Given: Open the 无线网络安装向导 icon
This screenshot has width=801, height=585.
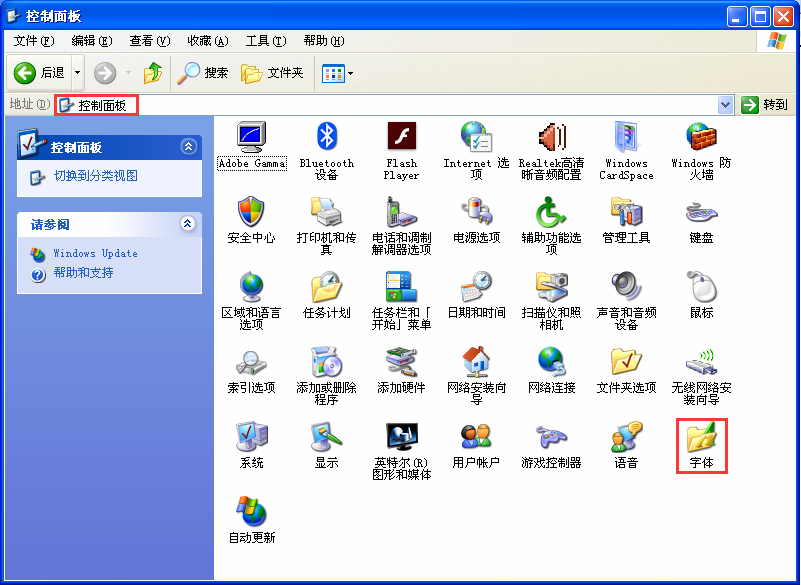Looking at the screenshot, I should 701,362.
